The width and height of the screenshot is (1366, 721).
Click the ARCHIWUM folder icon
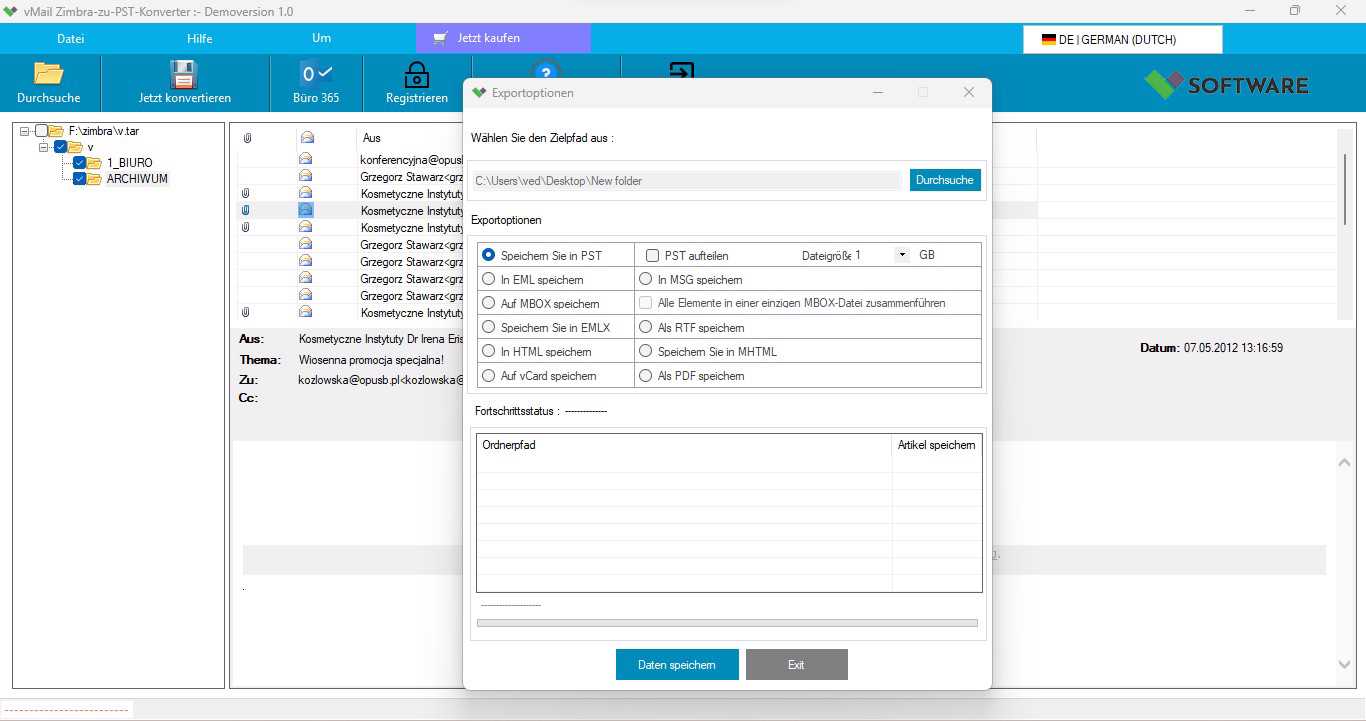(94, 179)
